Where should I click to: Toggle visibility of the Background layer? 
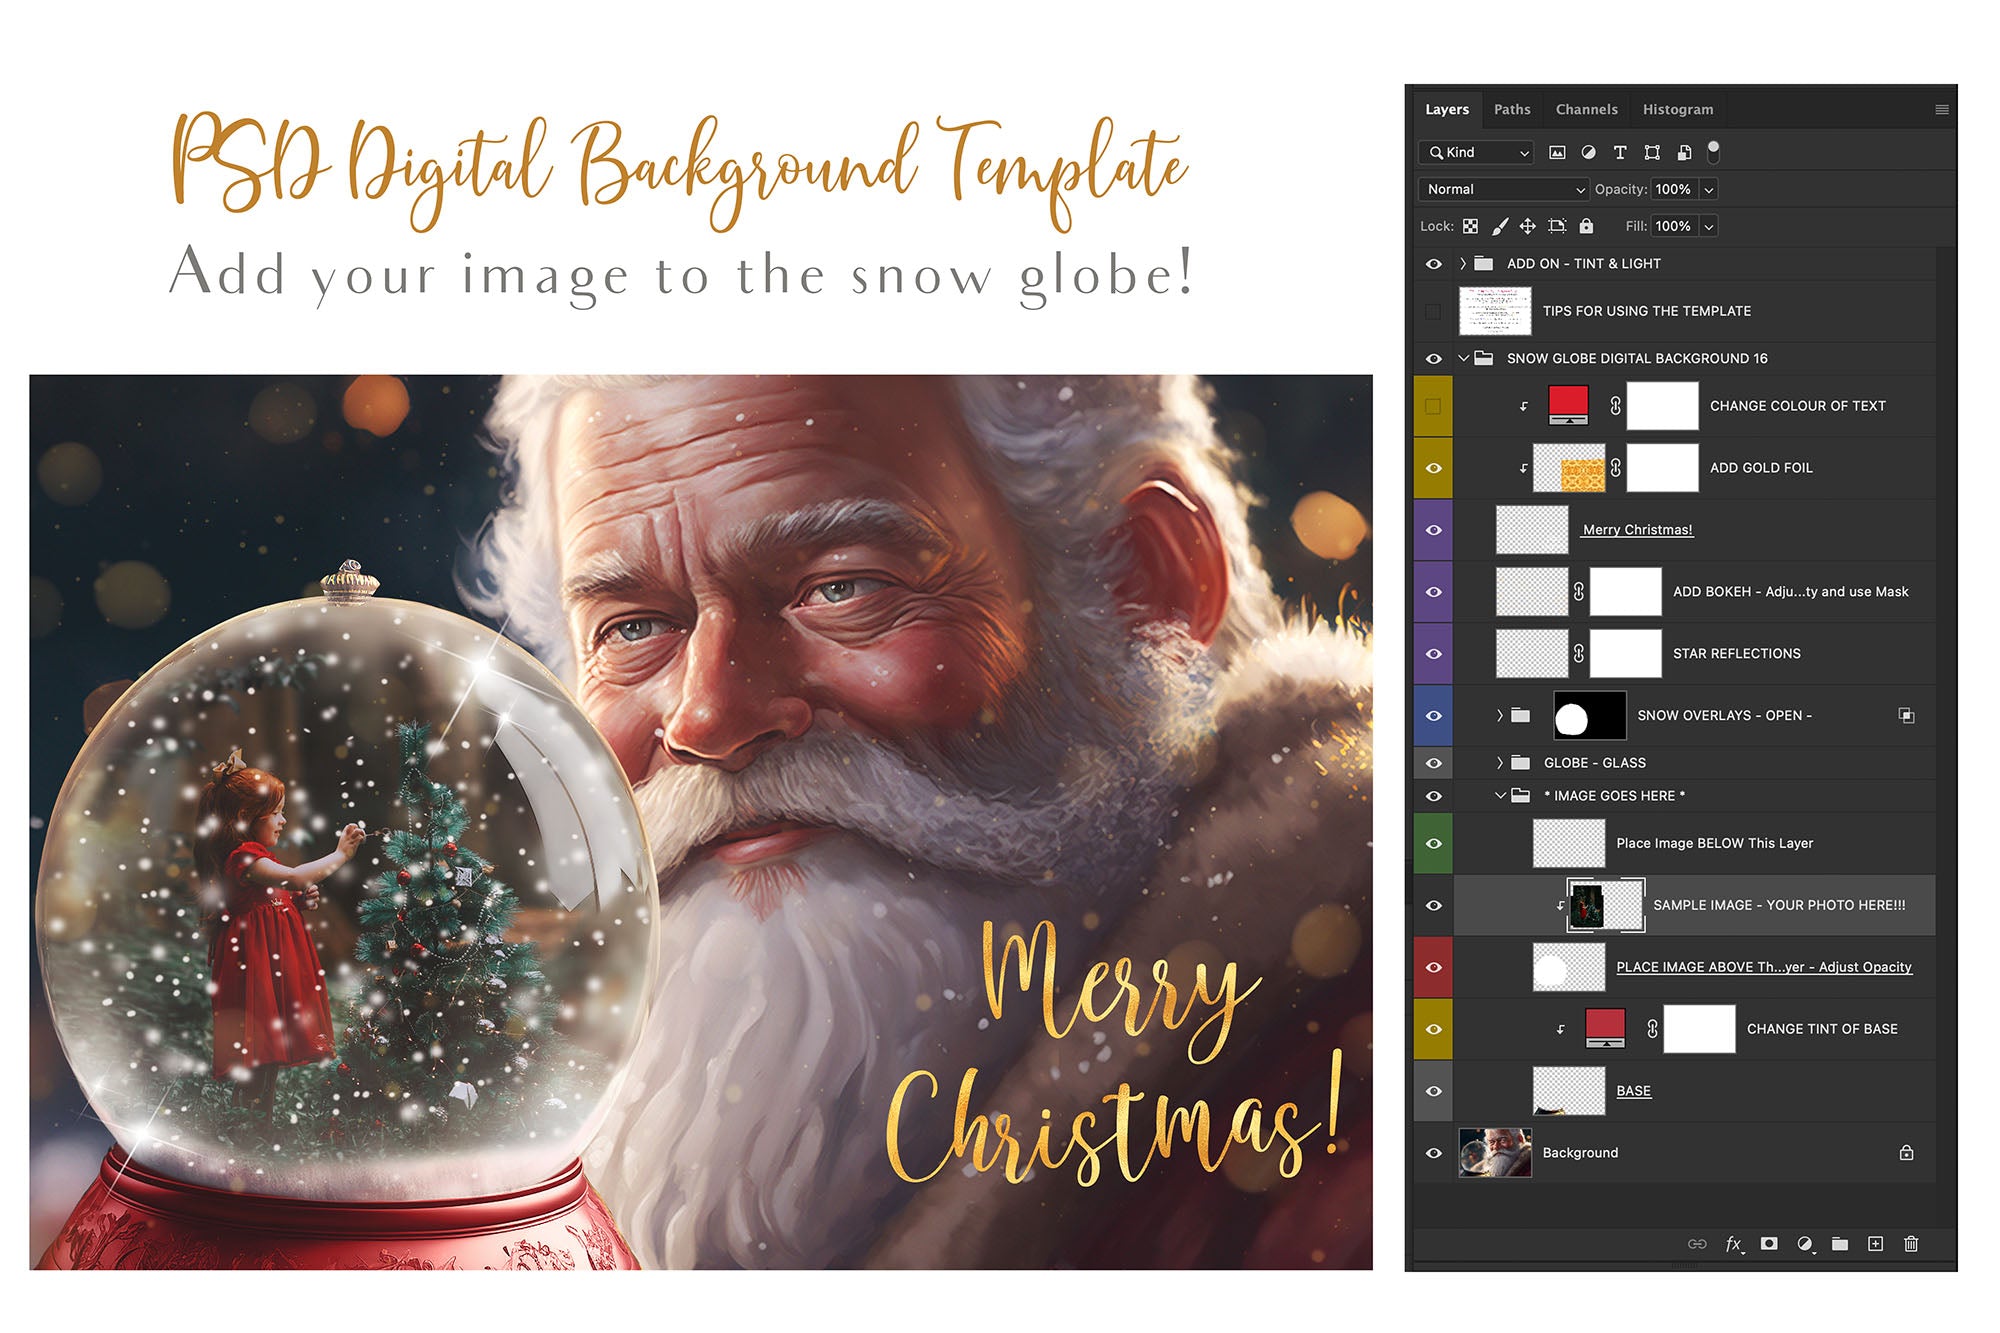click(x=1435, y=1152)
